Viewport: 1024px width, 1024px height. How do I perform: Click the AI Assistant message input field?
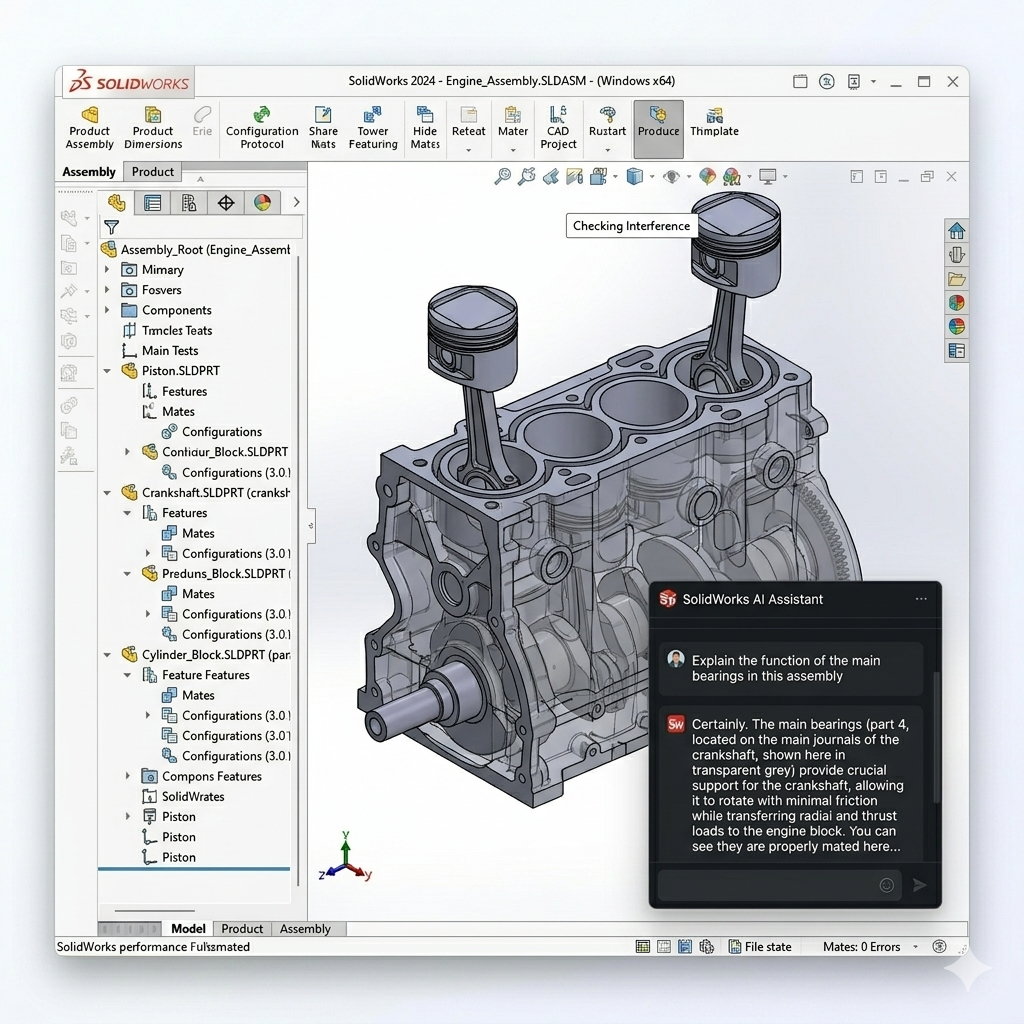(779, 885)
